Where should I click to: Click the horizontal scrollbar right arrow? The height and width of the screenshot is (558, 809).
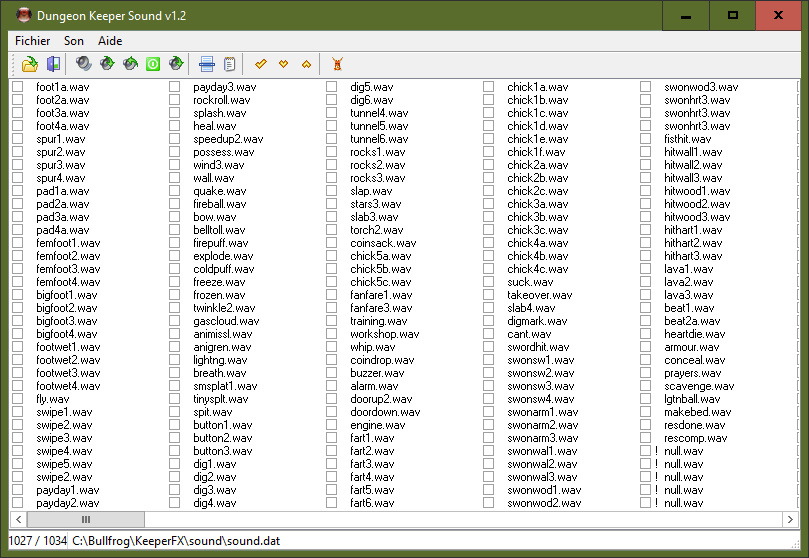790,519
